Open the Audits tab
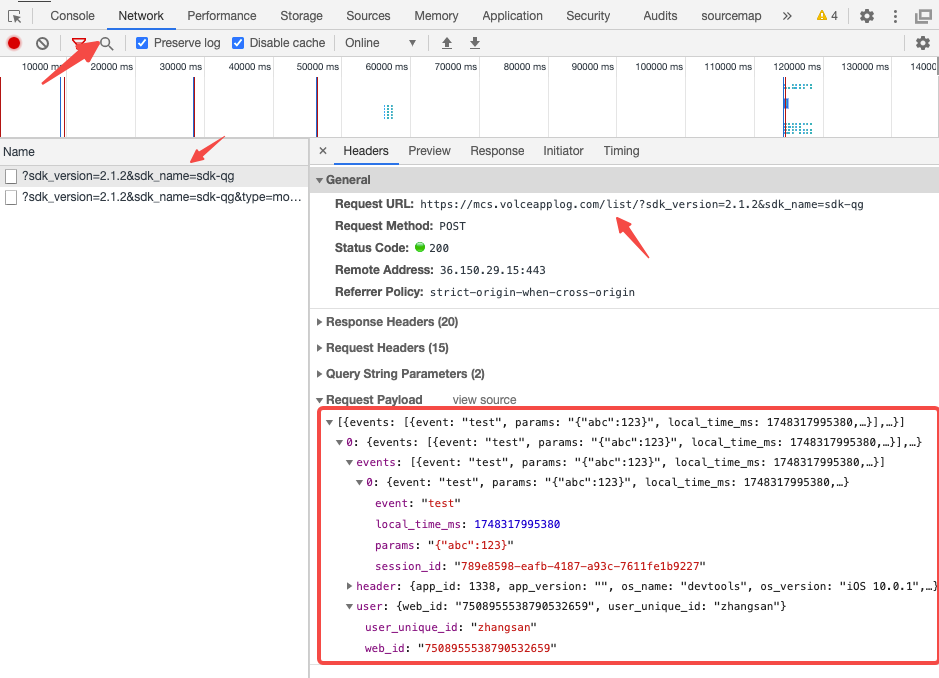 click(x=660, y=16)
